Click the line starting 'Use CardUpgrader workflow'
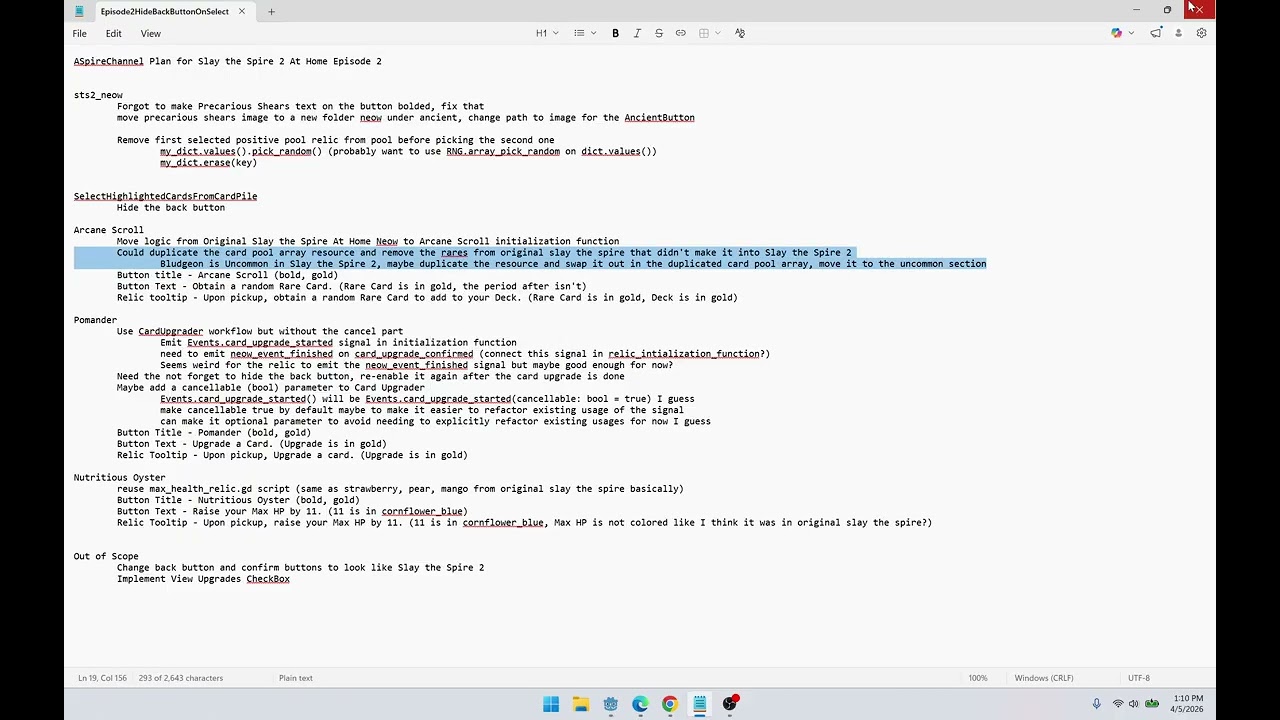Image resolution: width=1280 pixels, height=720 pixels. tap(260, 331)
